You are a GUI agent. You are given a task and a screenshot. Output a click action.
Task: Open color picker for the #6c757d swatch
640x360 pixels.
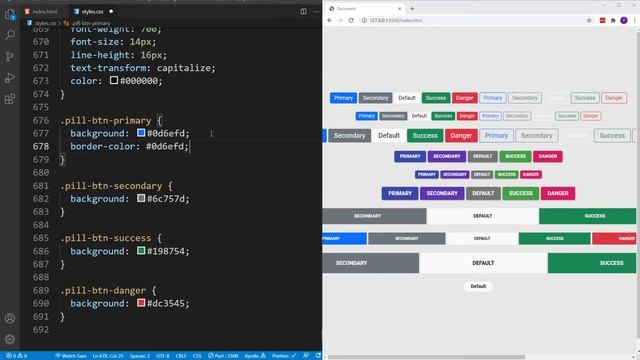(x=141, y=198)
